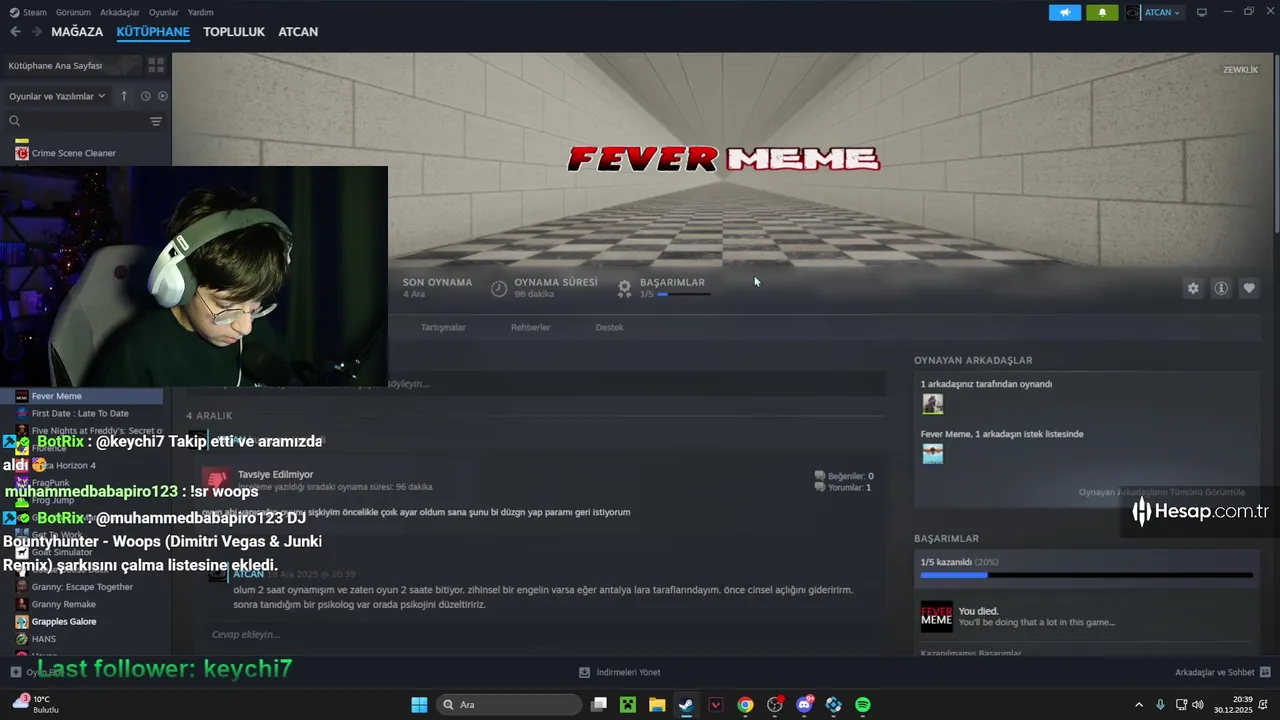This screenshot has width=1280, height=720.
Task: Click the taskbar Ara search box
Action: point(510,704)
